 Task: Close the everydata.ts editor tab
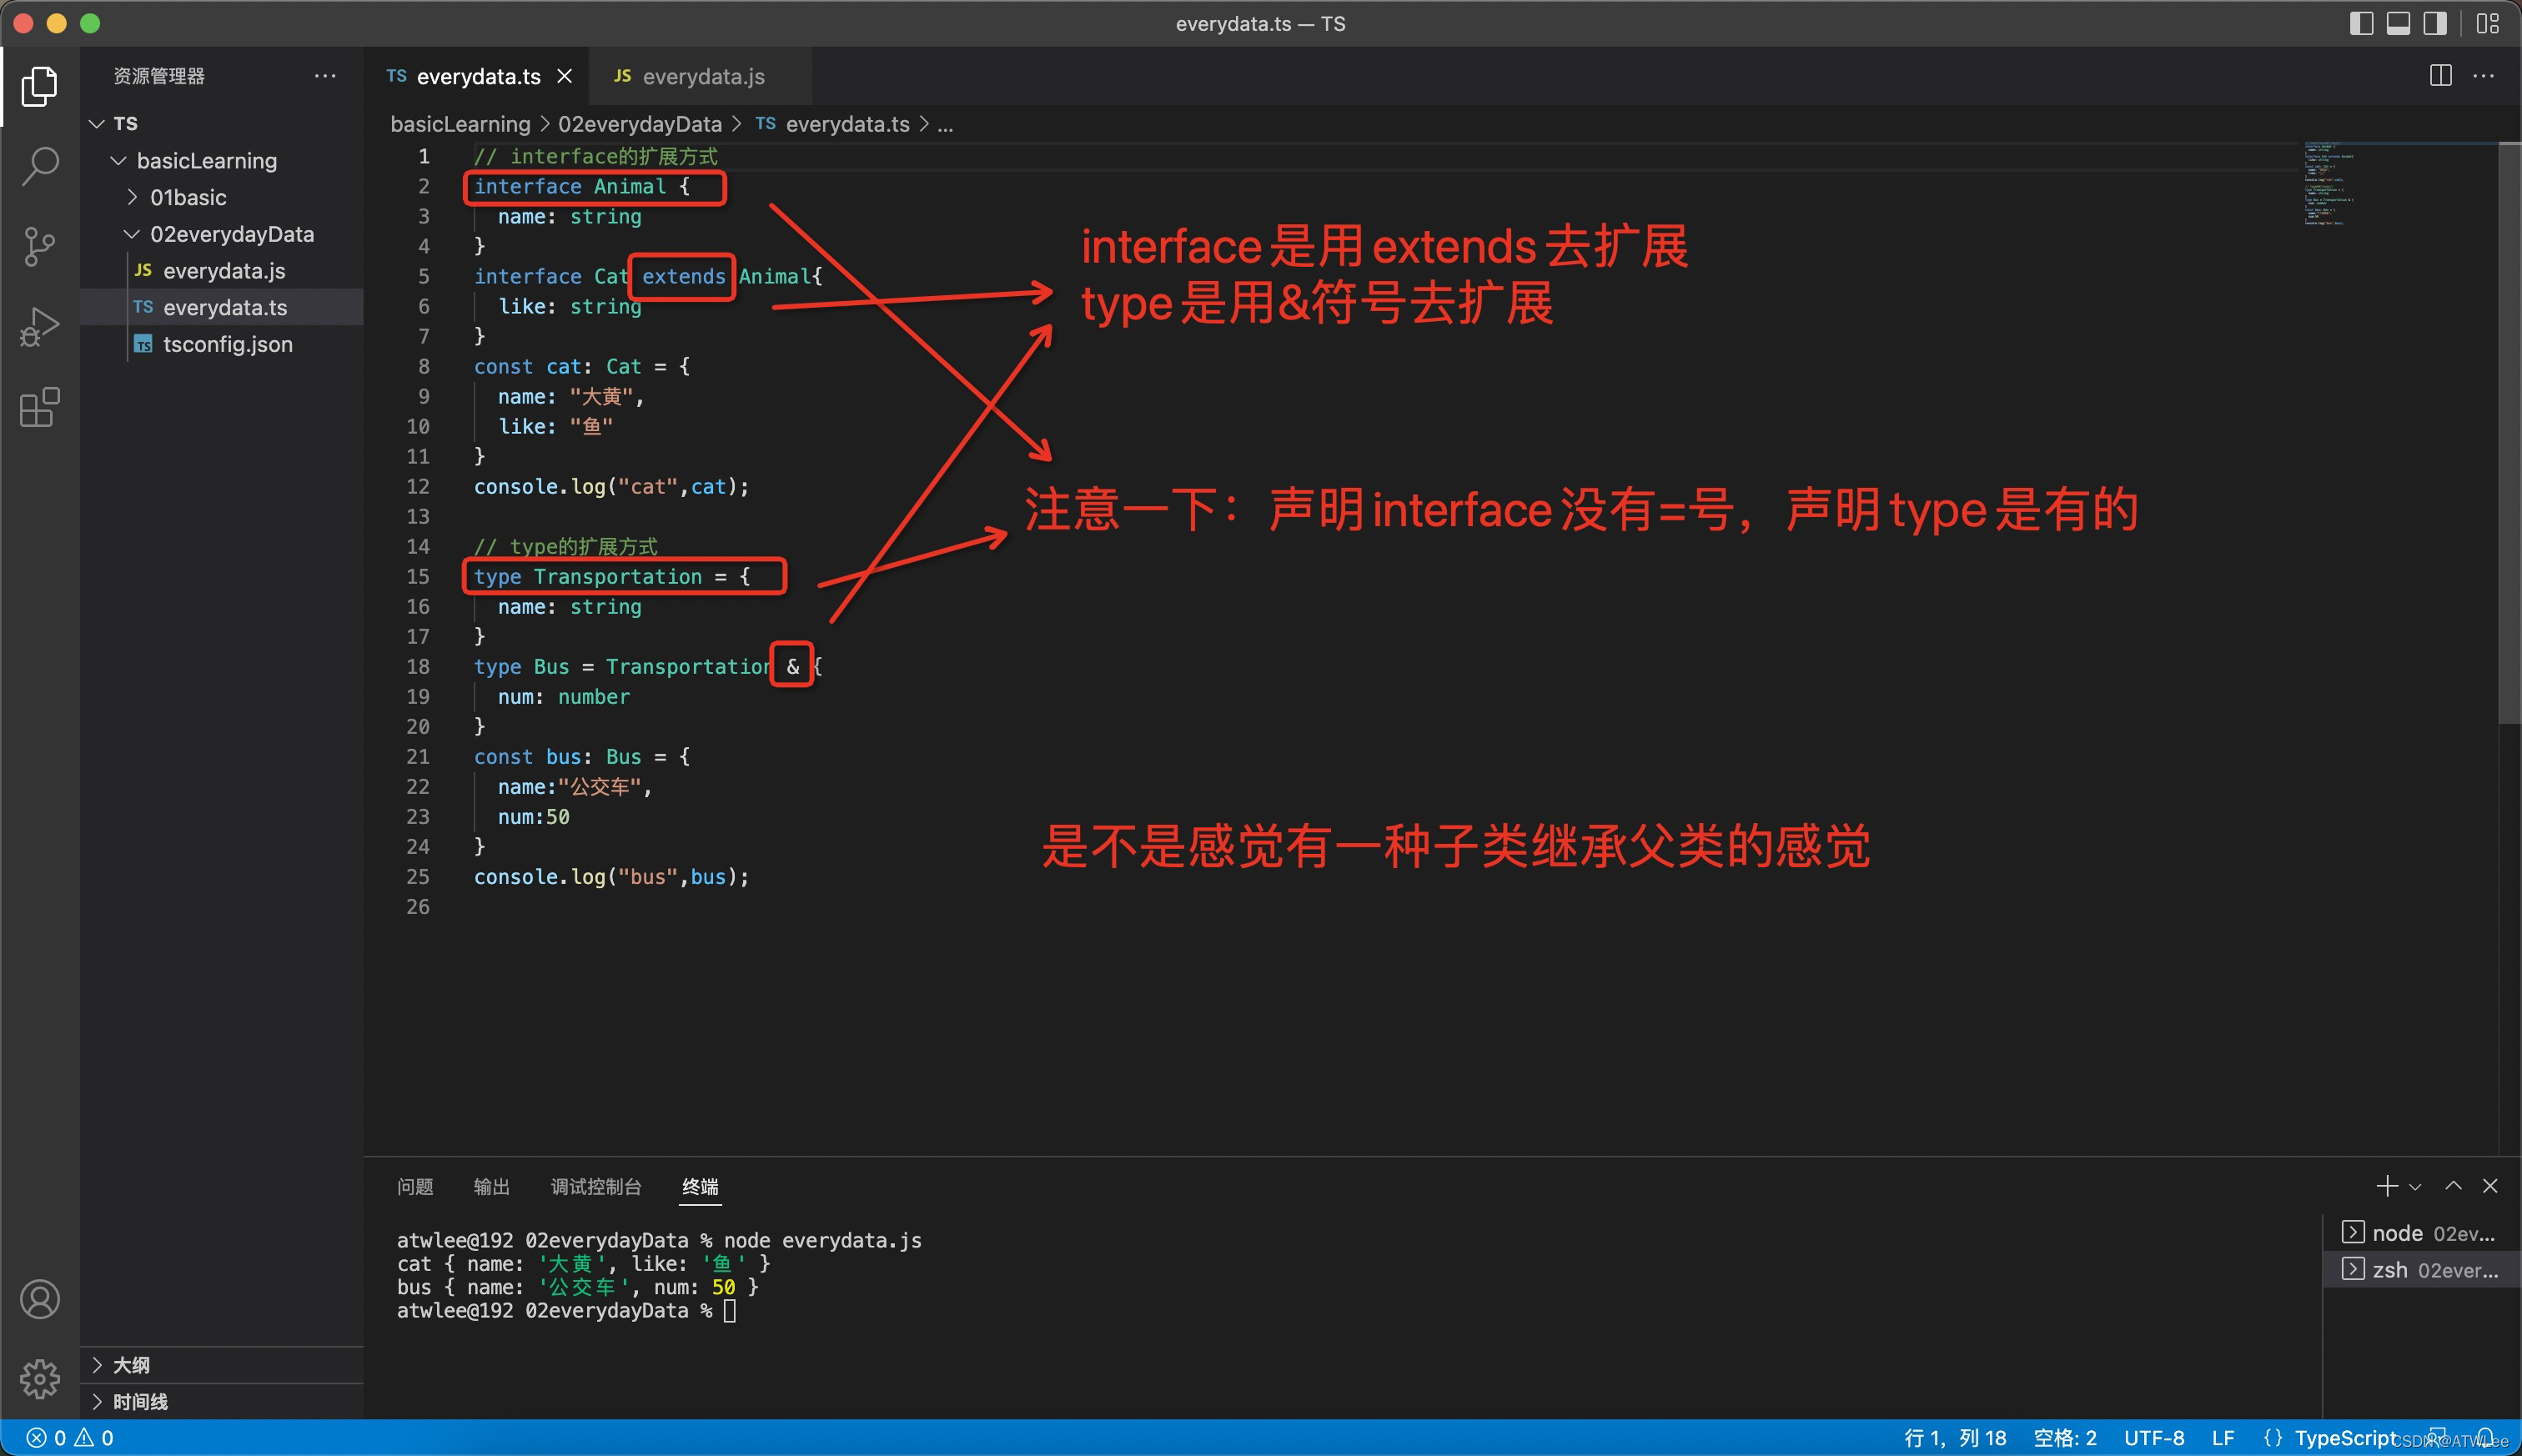tap(565, 76)
